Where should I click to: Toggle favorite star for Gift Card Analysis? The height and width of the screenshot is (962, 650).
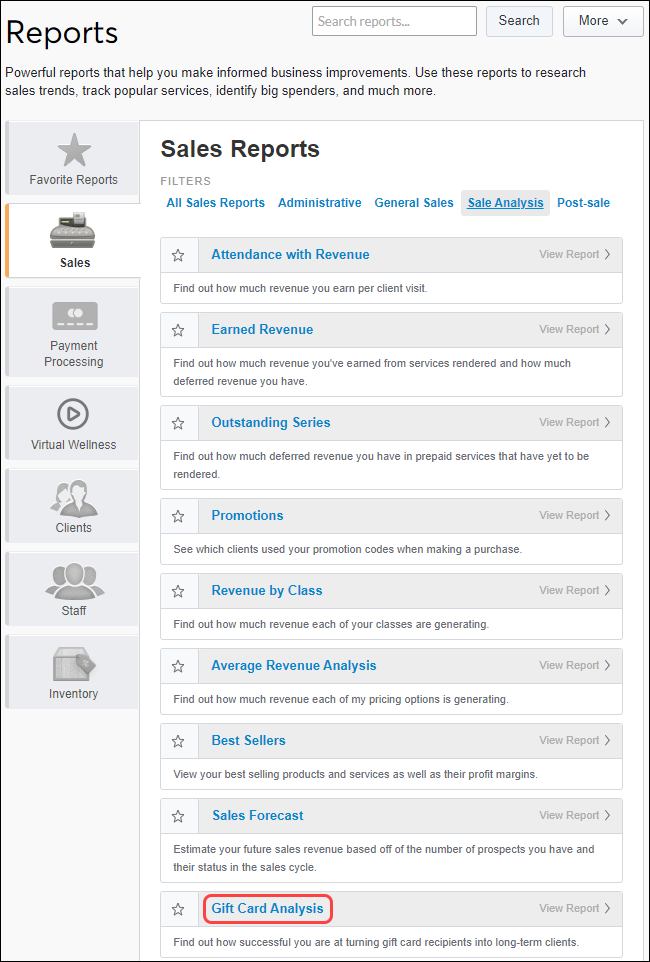[179, 909]
